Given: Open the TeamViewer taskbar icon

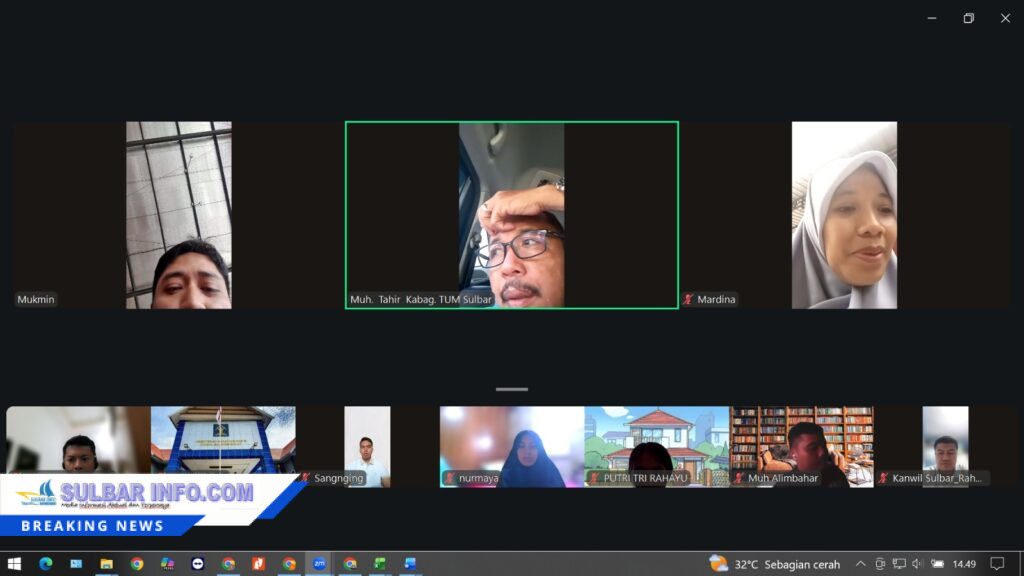Looking at the screenshot, I should [197, 564].
